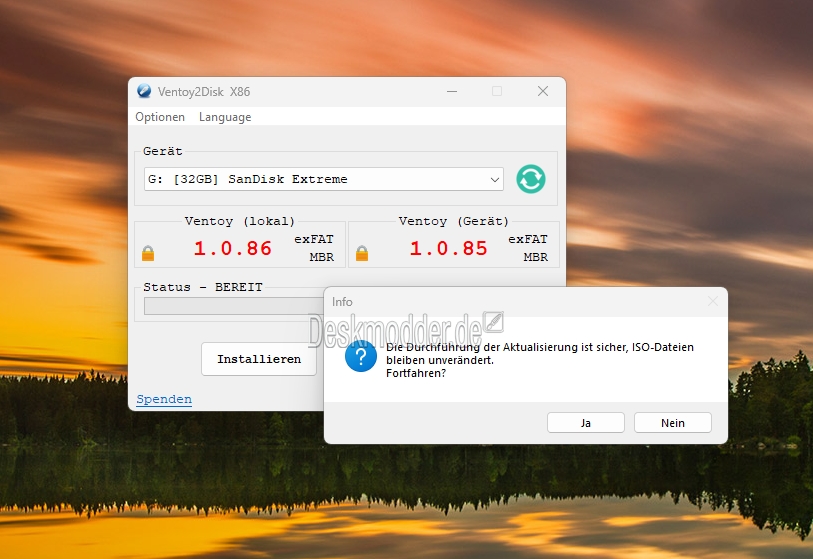This screenshot has height=559, width=813.
Task: Confirm the update with Ja
Action: tap(585, 423)
